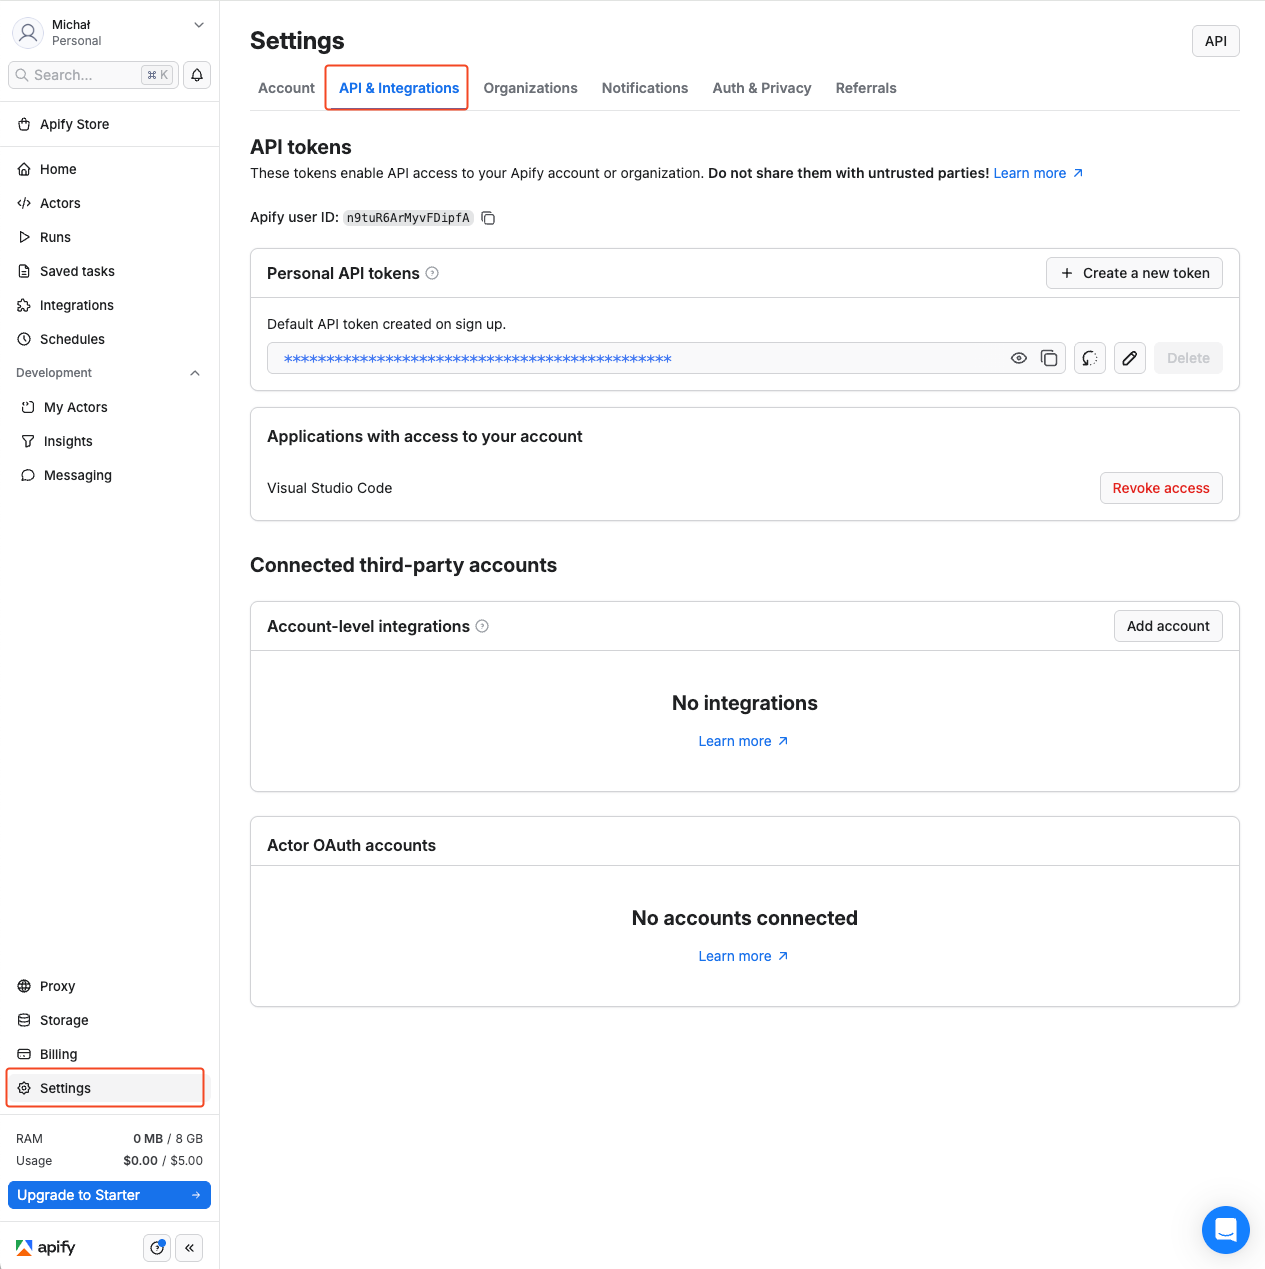1265x1269 pixels.
Task: Open the Proxy section in the sidebar
Action: (x=56, y=986)
